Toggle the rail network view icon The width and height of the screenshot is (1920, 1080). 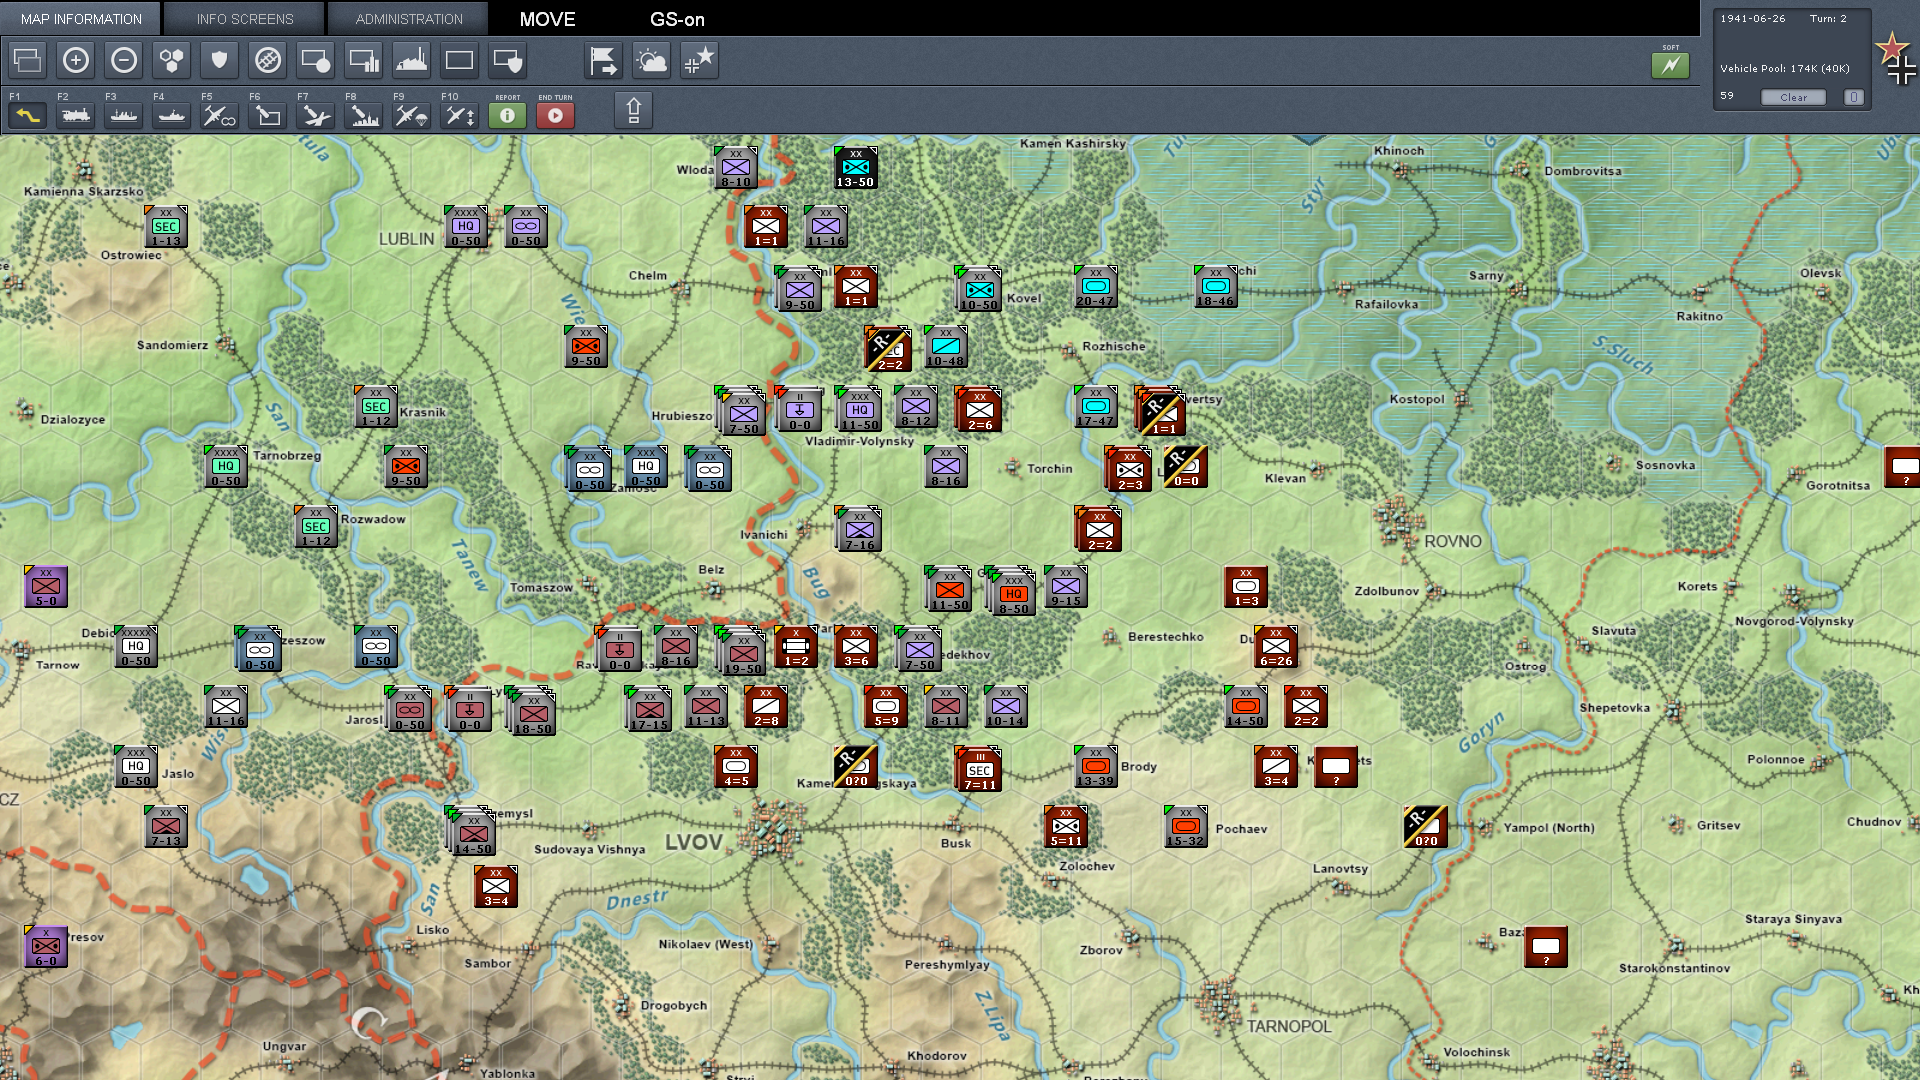tap(268, 61)
